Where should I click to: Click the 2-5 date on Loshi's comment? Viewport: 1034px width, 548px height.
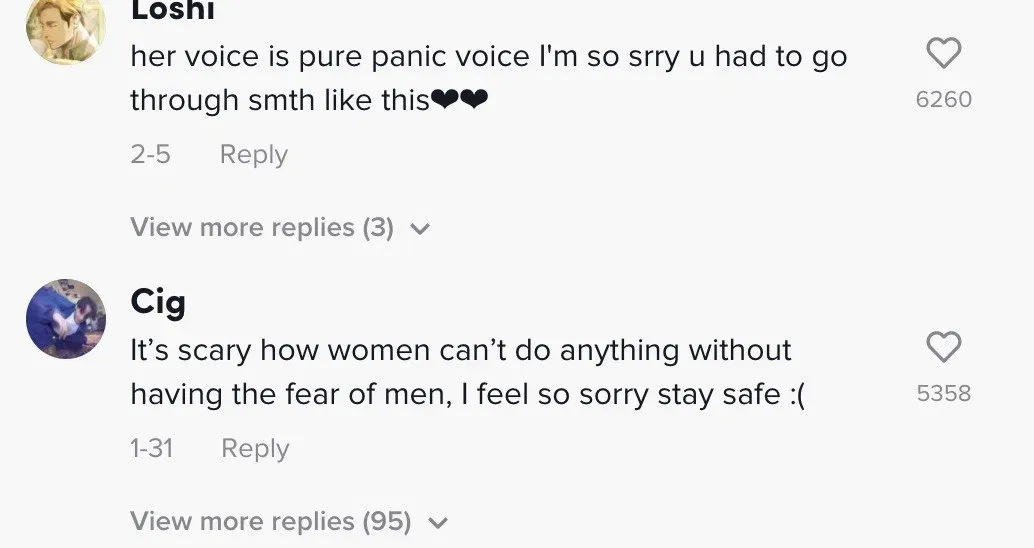click(150, 155)
